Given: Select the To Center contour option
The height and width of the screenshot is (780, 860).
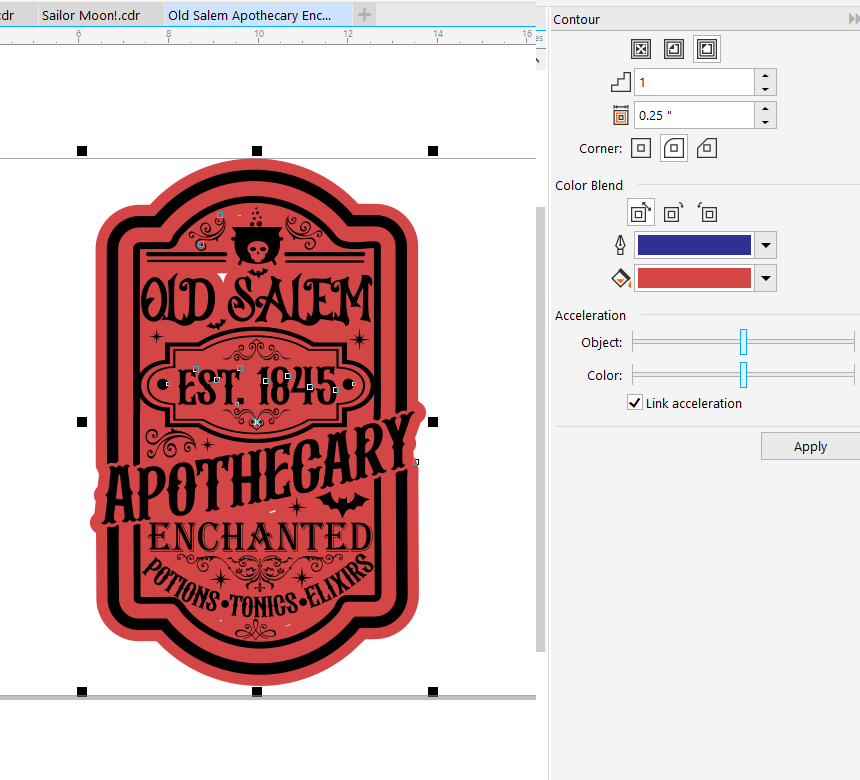Looking at the screenshot, I should click(x=641, y=48).
